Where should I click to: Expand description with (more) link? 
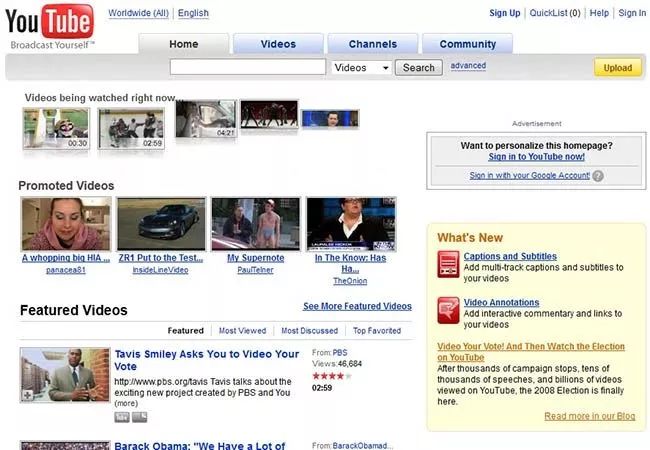pos(126,403)
